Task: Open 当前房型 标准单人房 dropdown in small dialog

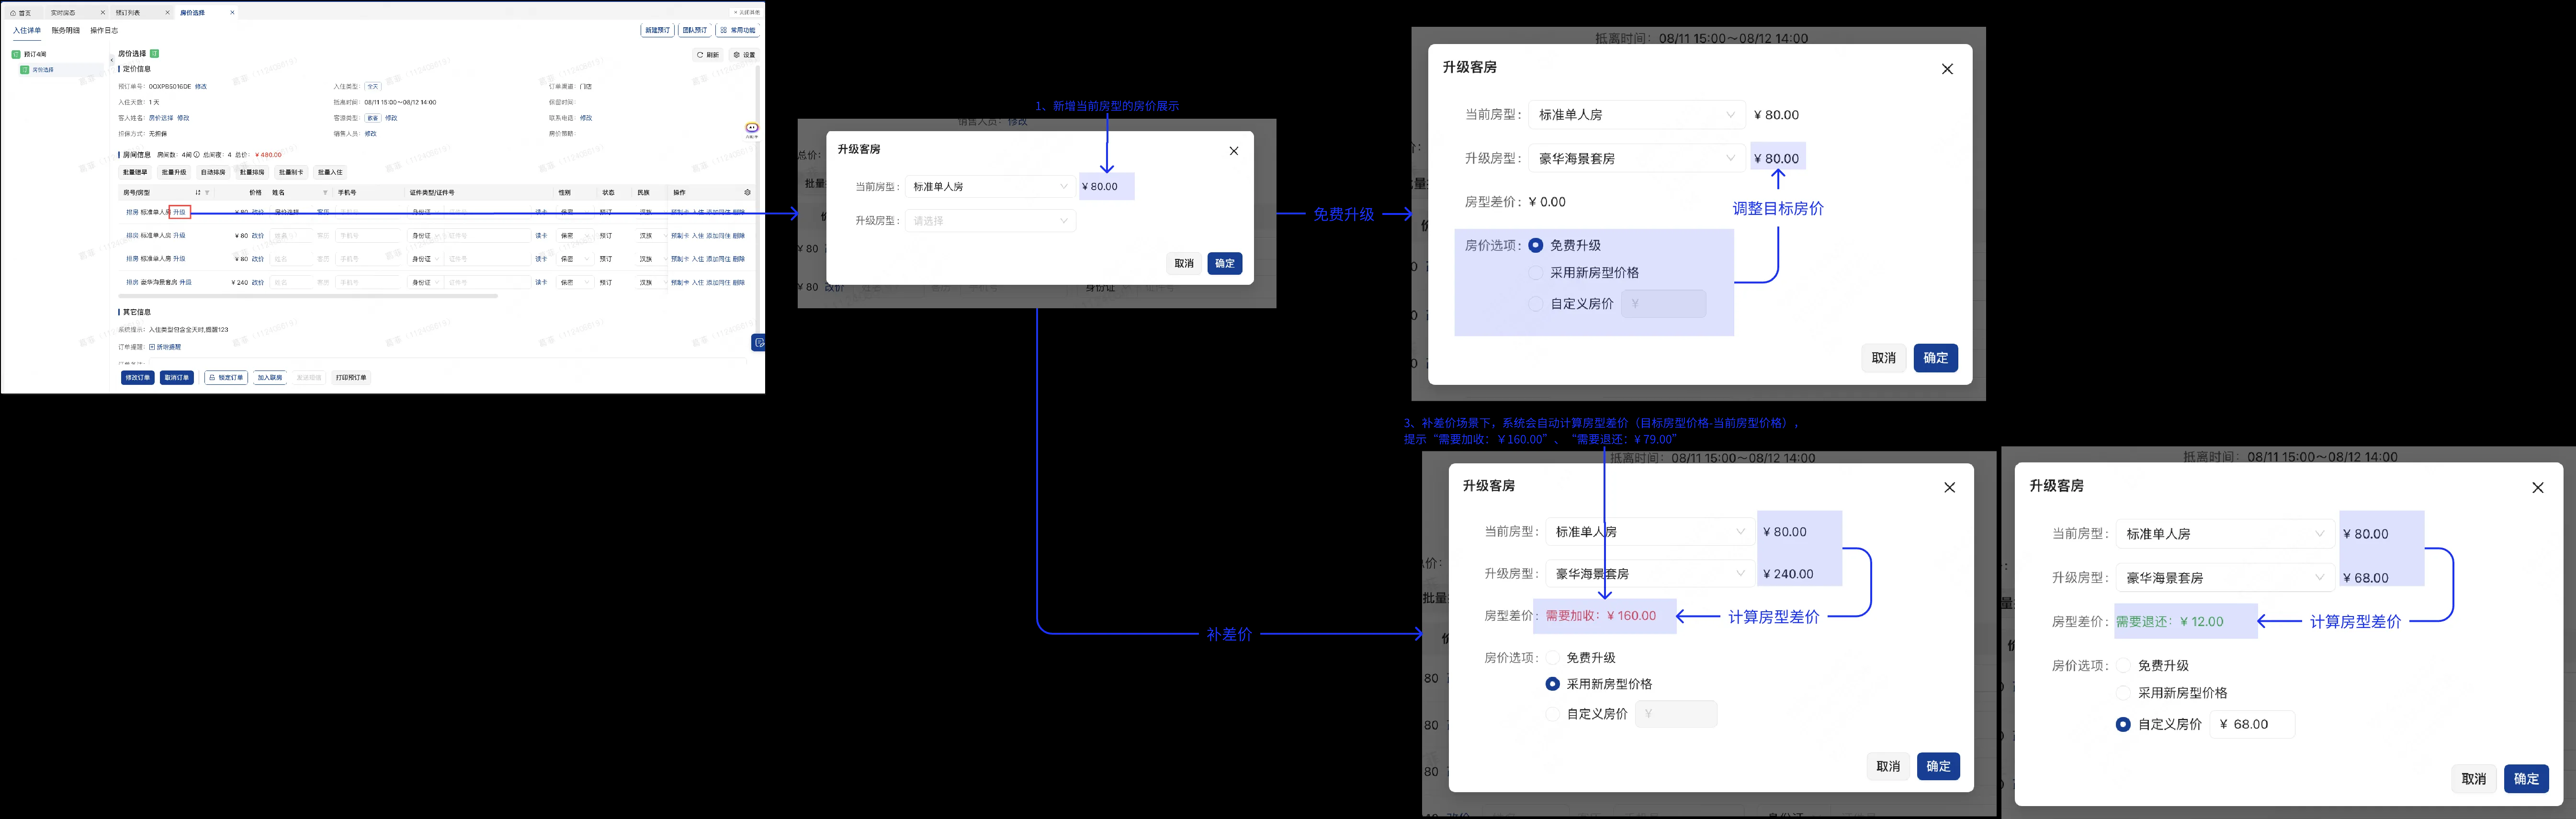Action: click(990, 187)
